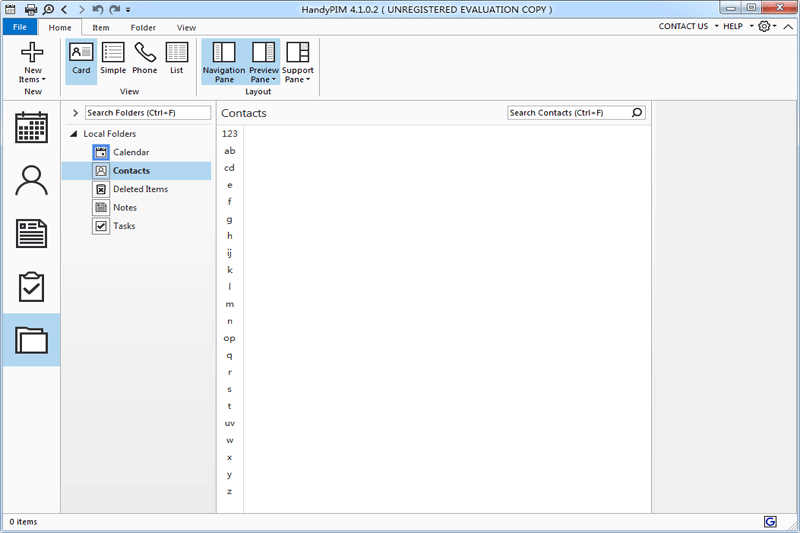Go forward with the right arrow
The height and width of the screenshot is (533, 800).
[81, 9]
